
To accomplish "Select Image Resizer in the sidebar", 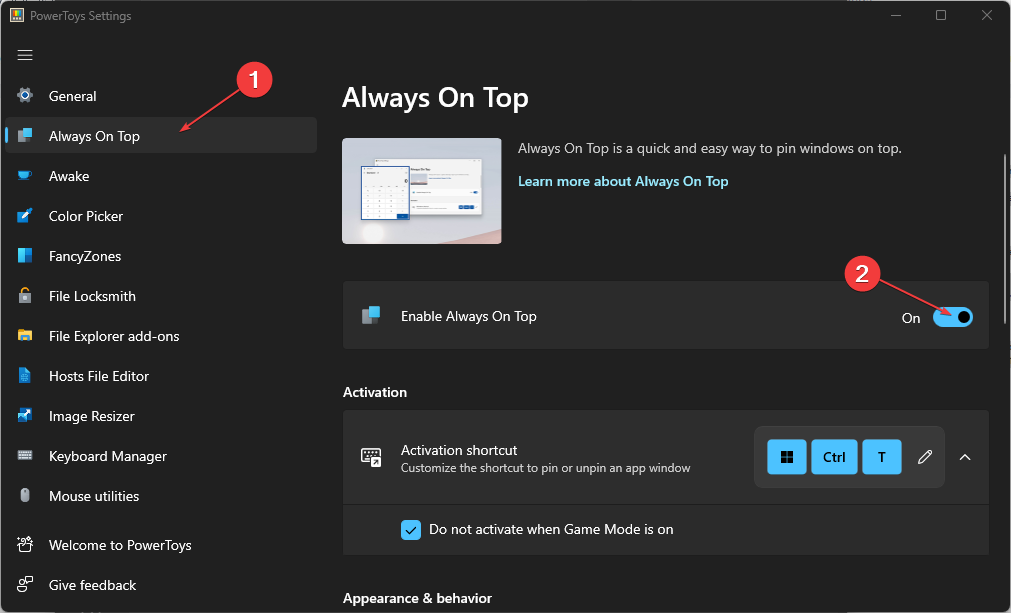I will (x=161, y=415).
